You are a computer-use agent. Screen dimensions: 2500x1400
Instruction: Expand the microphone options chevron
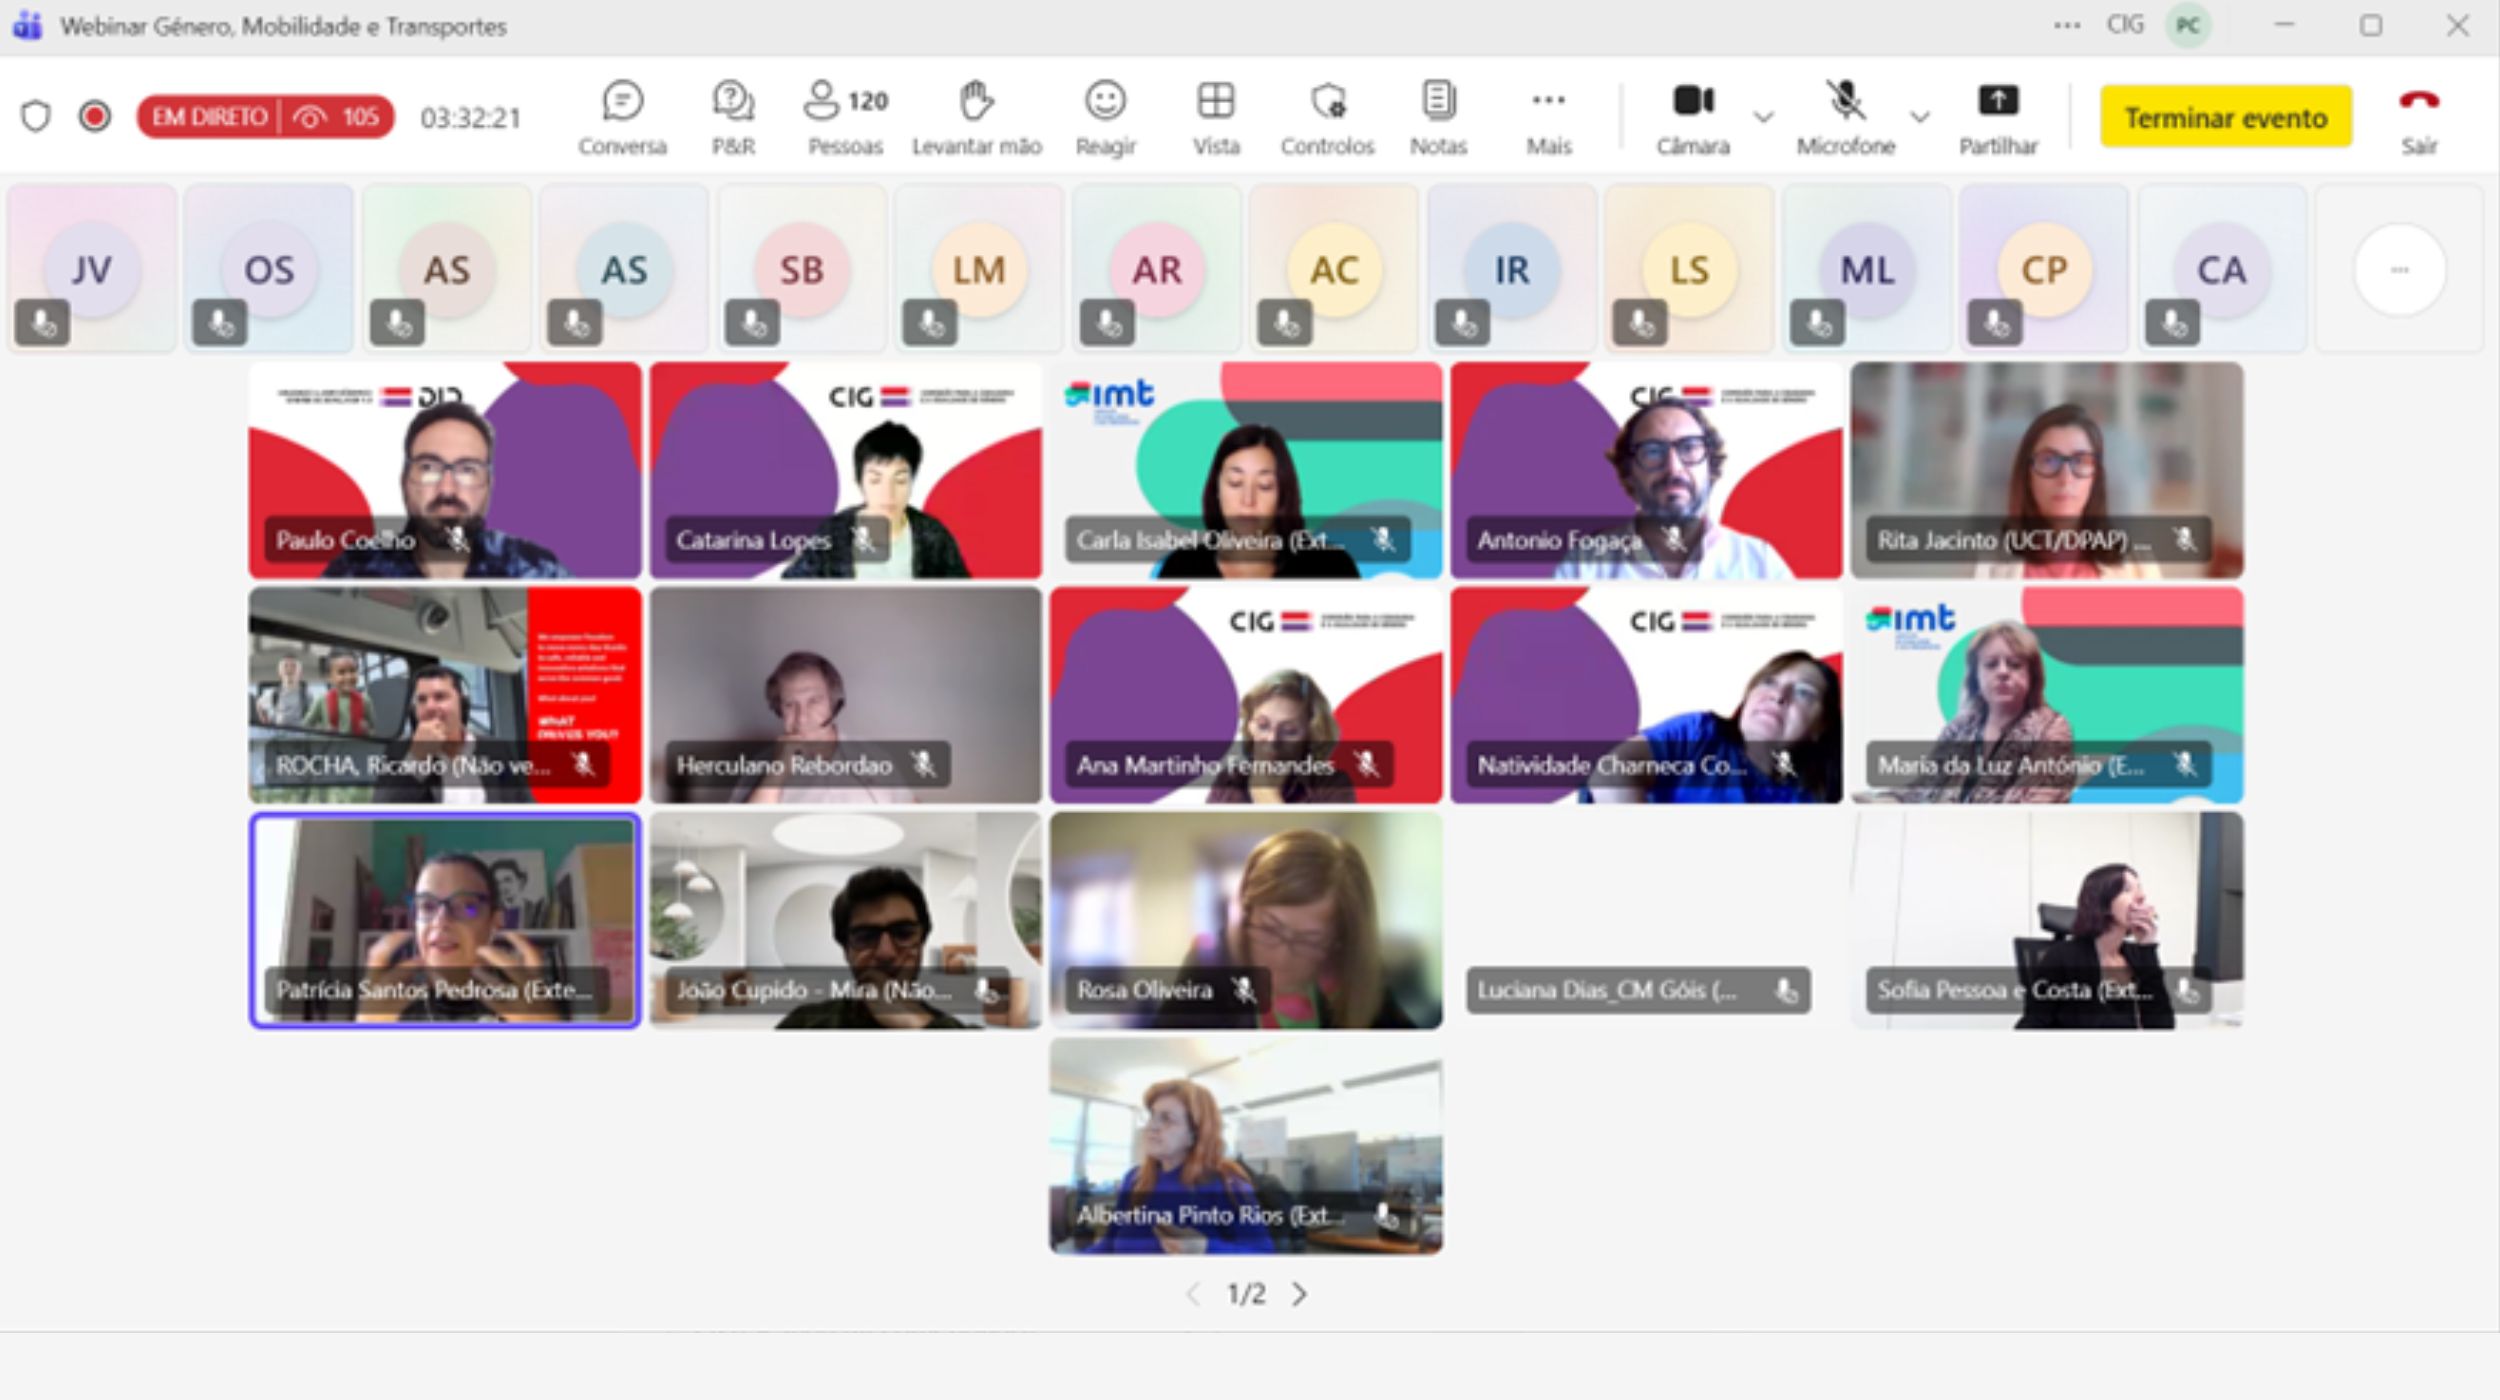[1920, 117]
